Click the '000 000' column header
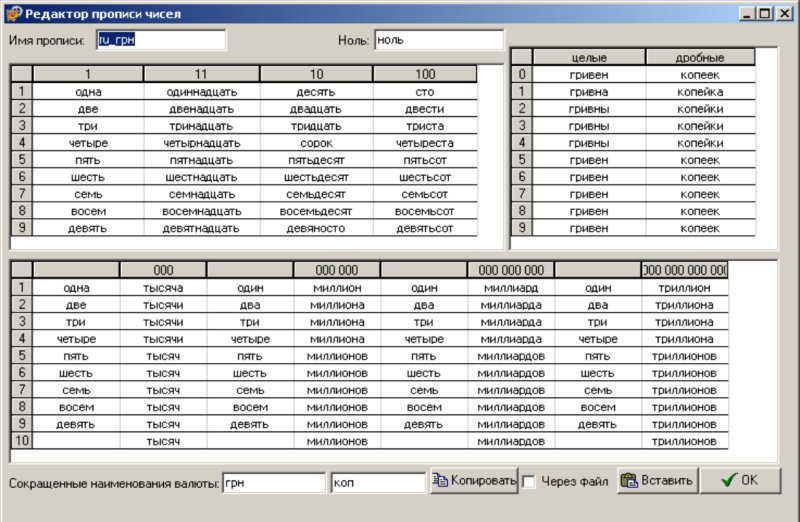 [x=337, y=270]
